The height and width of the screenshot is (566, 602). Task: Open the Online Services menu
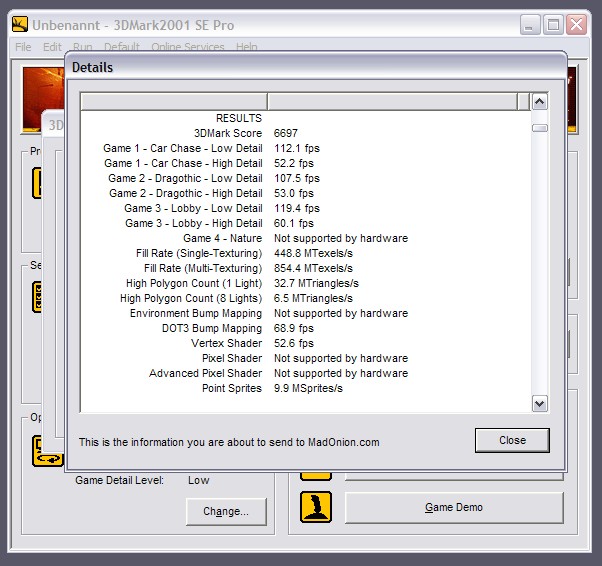tap(188, 47)
